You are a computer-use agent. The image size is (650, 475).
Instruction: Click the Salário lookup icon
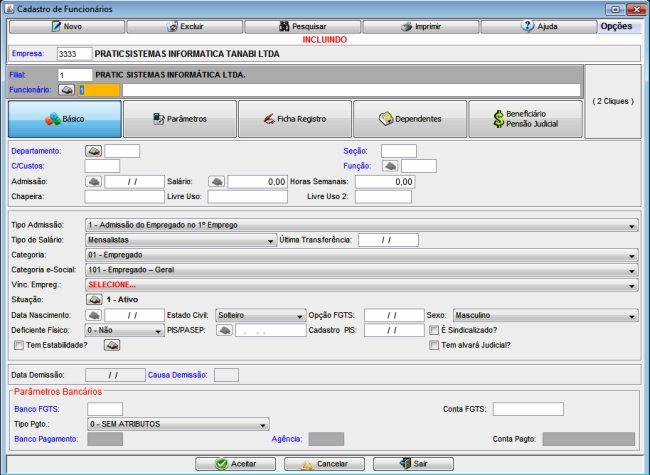217,182
